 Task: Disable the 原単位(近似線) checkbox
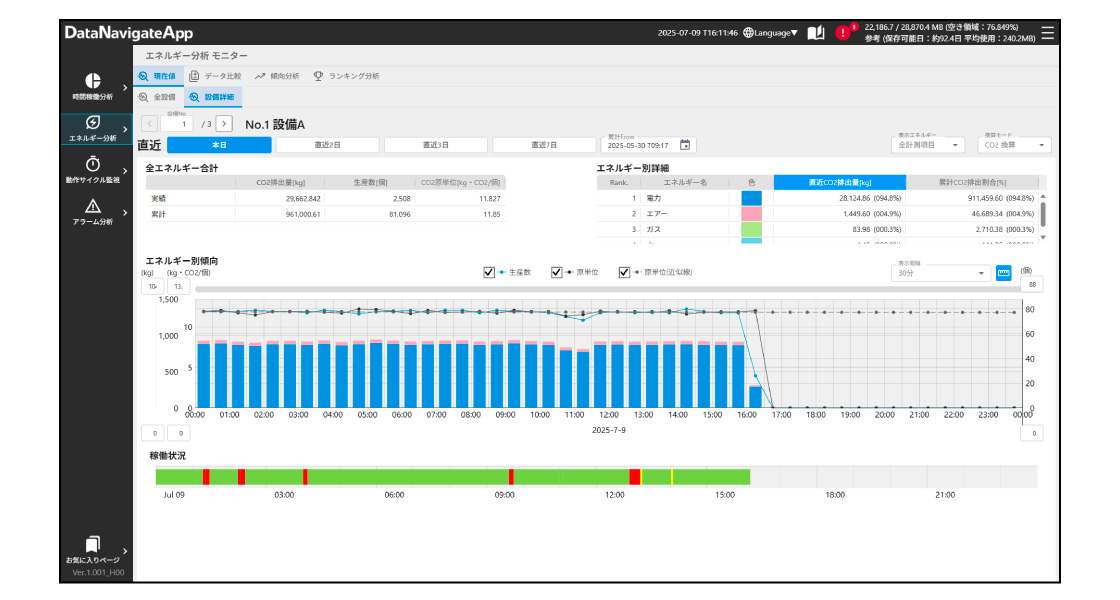point(624,272)
